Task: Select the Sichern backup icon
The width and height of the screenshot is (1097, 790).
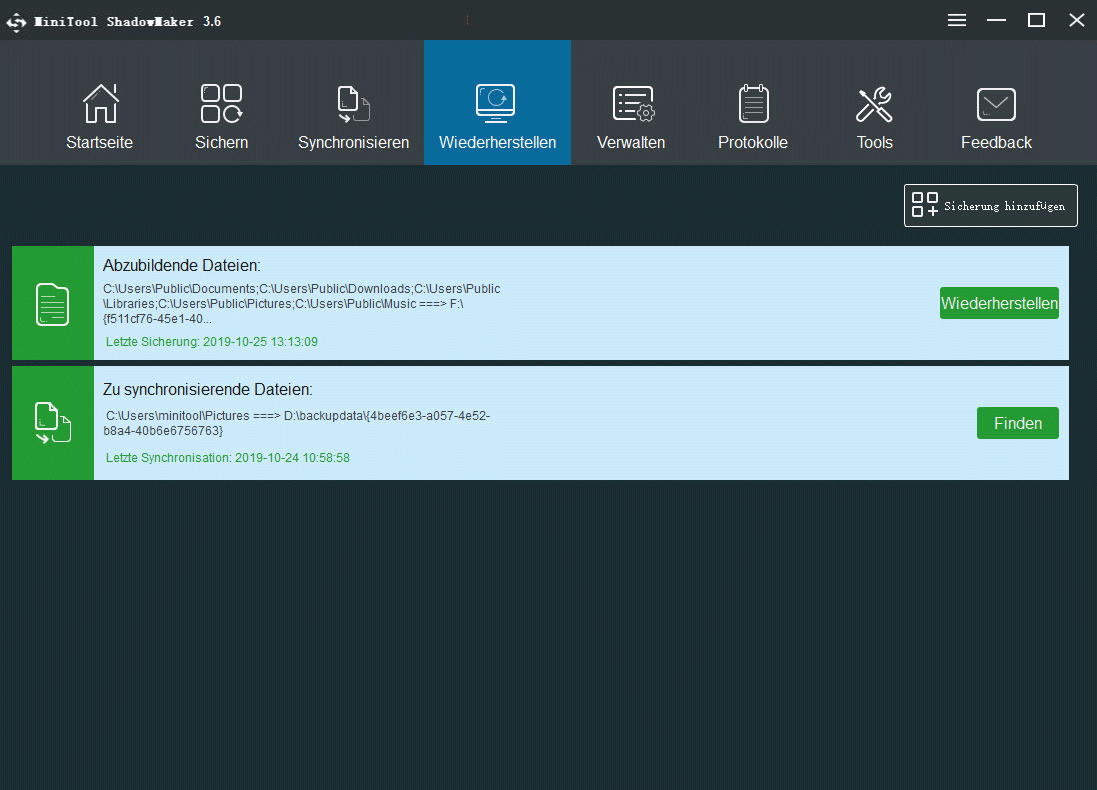Action: pos(221,104)
